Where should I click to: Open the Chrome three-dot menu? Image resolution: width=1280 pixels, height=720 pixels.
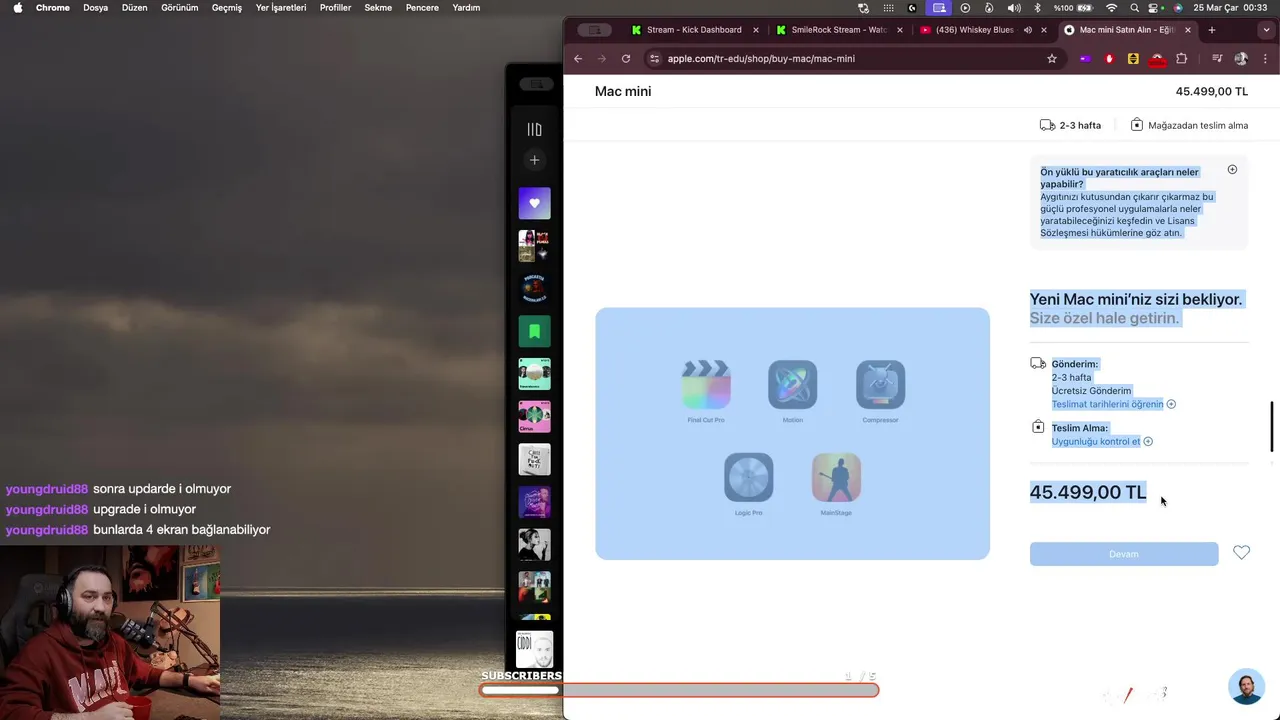click(1265, 59)
